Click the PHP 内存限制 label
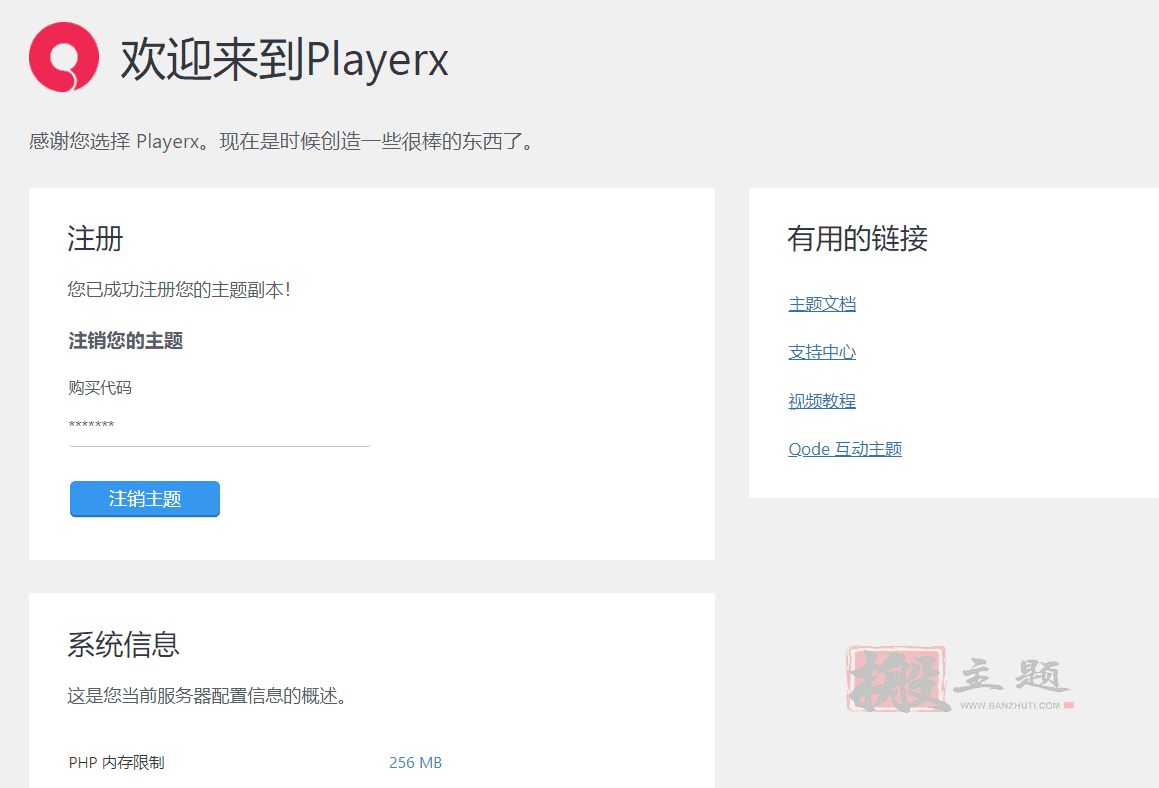This screenshot has height=788, width=1159. 117,762
